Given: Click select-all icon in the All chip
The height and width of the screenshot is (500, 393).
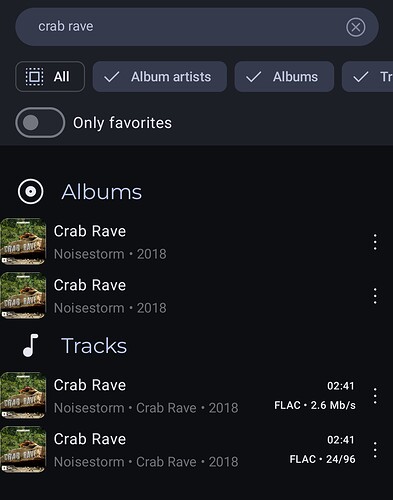Looking at the screenshot, I should [34, 77].
